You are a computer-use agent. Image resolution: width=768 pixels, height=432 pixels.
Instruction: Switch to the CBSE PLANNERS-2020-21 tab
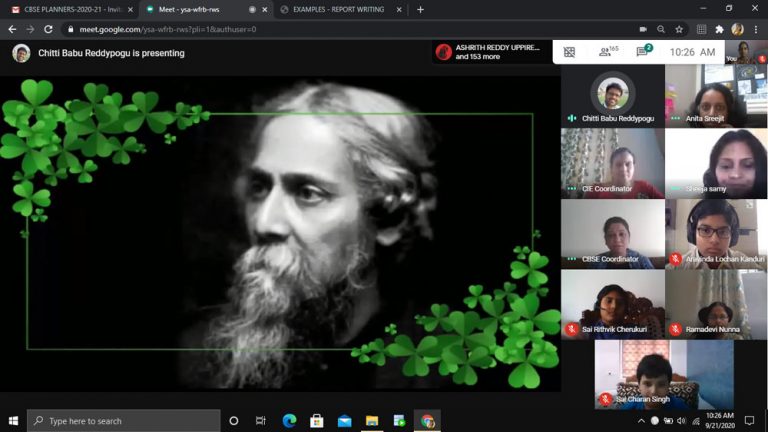[x=70, y=9]
